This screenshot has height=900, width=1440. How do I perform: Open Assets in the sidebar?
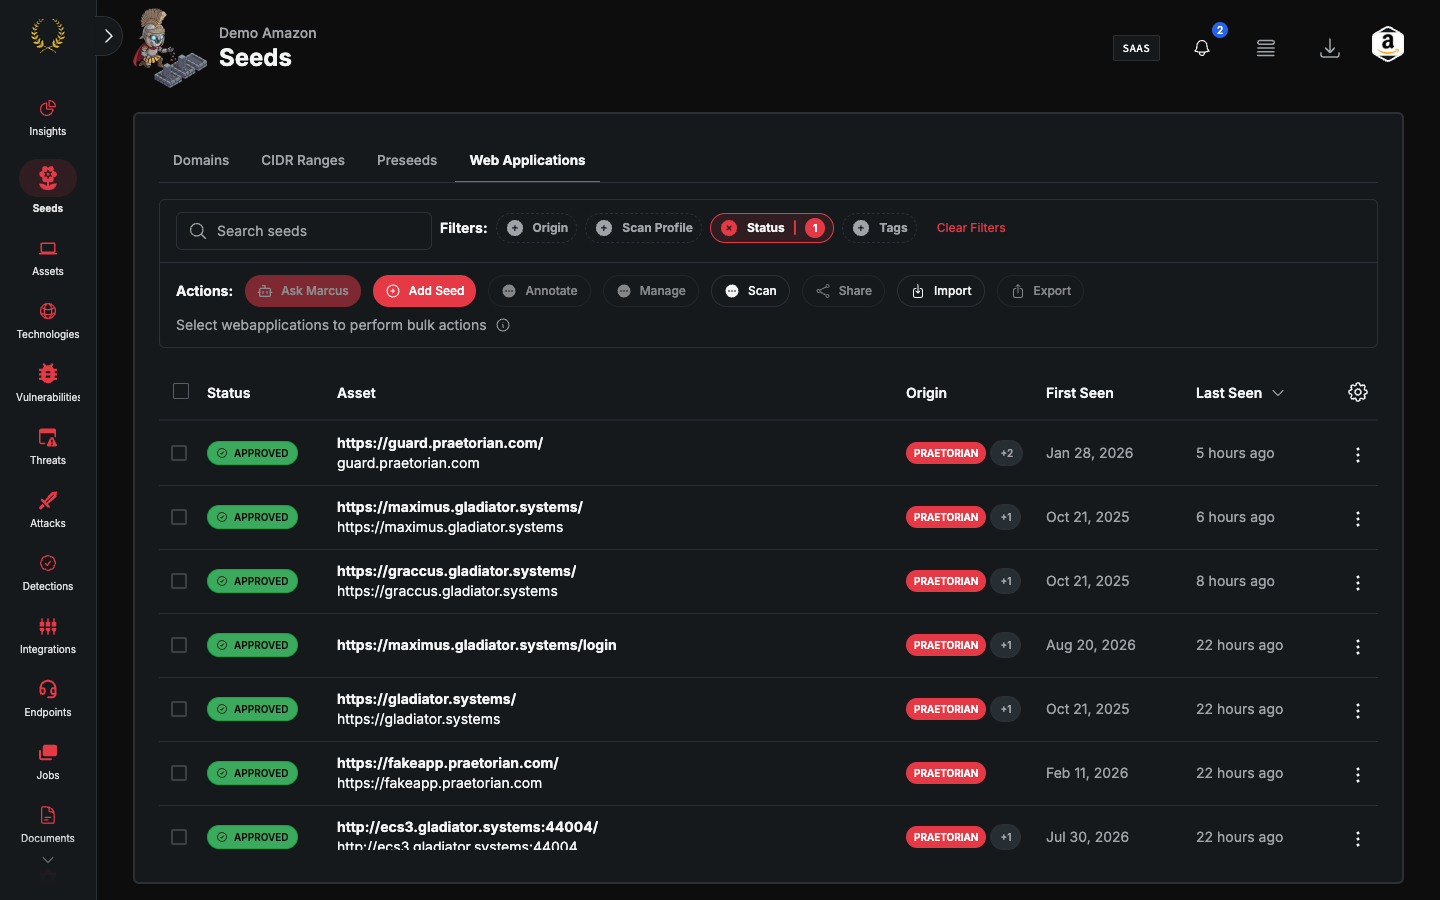48,258
